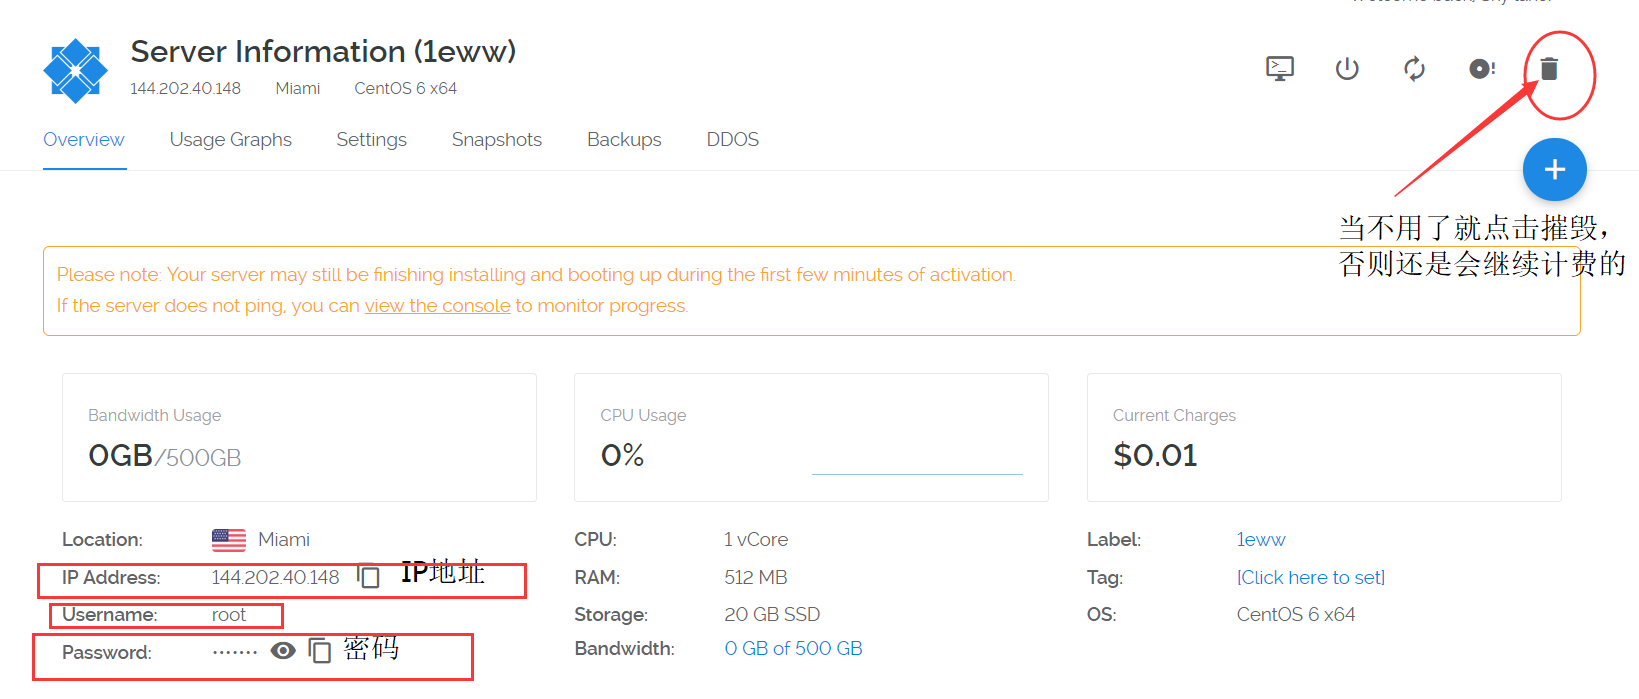Open the server console view icon
Screen dimensions: 1639x699
click(x=1279, y=68)
